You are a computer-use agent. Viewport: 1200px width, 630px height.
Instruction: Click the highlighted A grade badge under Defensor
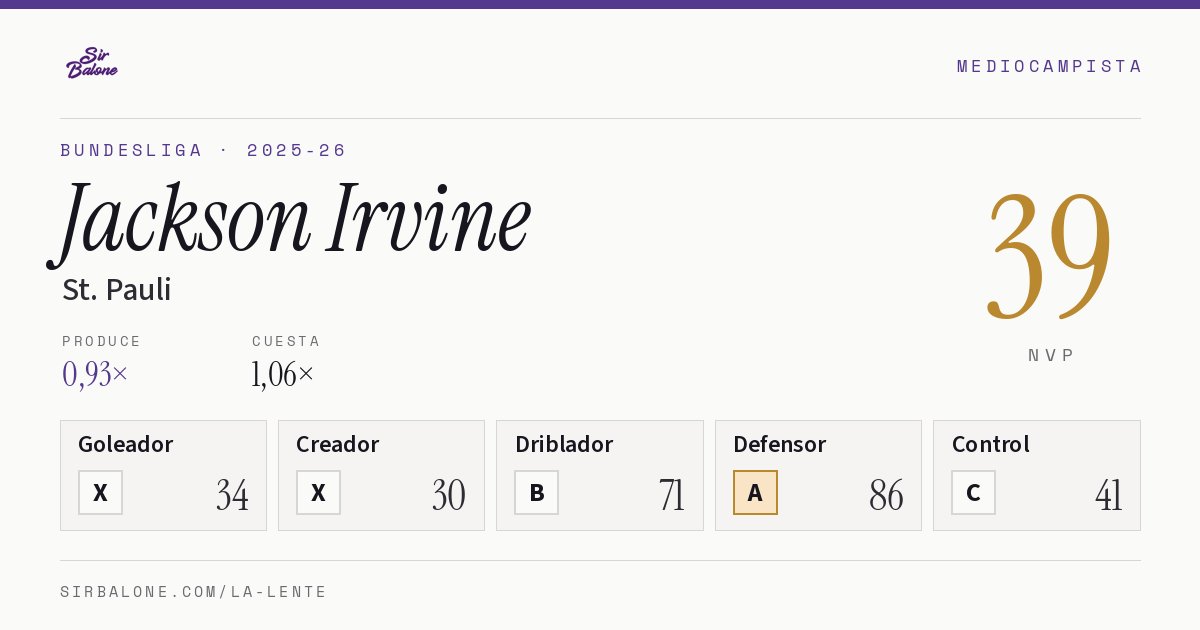[755, 493]
